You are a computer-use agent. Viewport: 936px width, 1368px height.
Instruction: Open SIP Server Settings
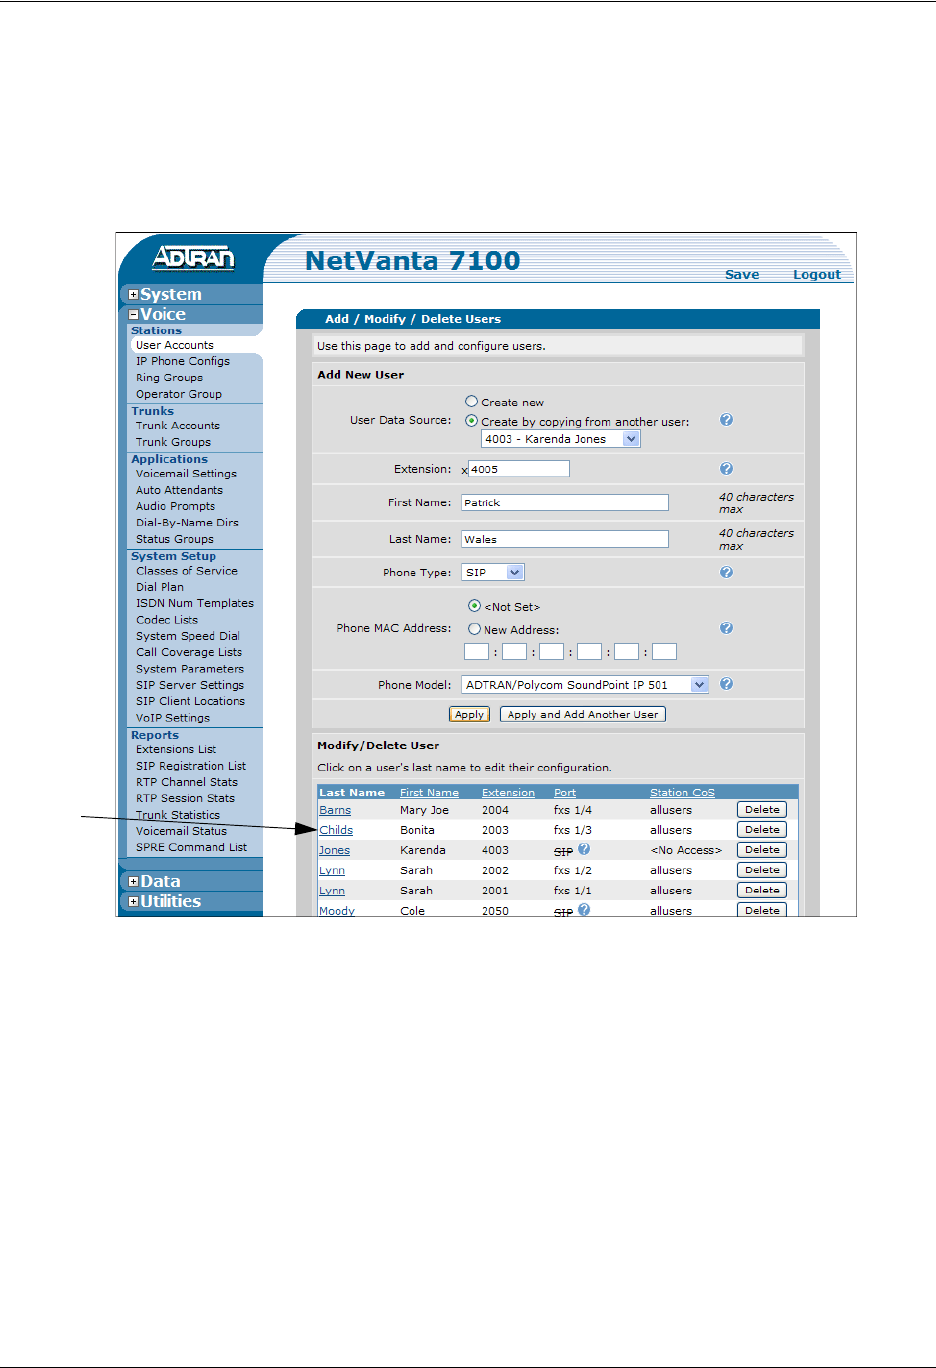(x=190, y=685)
